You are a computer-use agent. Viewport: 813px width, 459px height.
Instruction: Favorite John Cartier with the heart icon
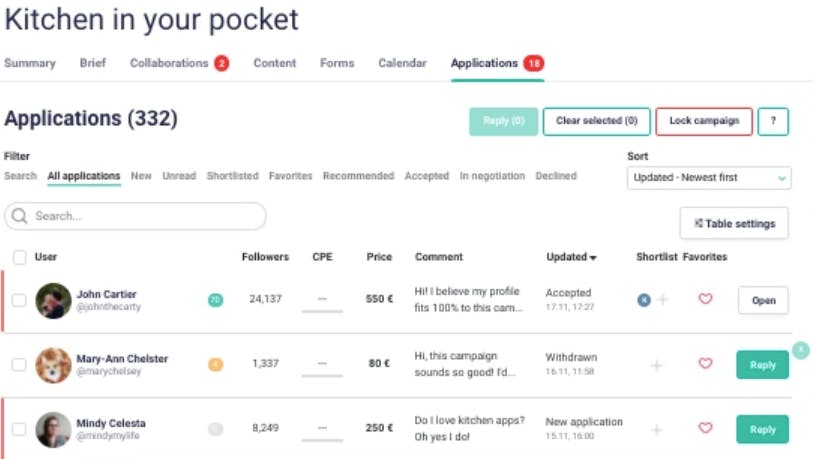[x=705, y=299]
